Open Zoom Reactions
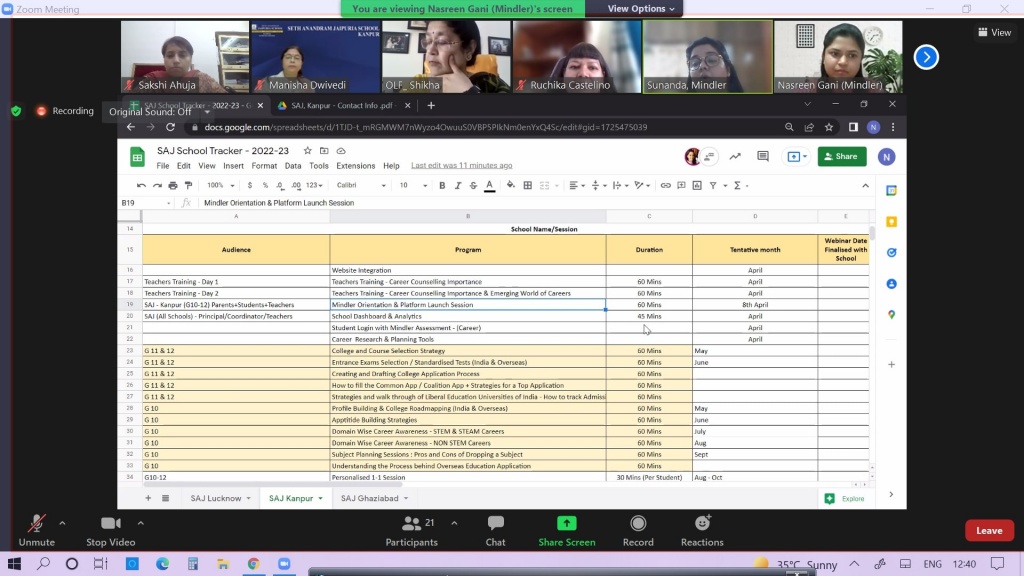Screen dimensions: 1024x576 click(702, 530)
